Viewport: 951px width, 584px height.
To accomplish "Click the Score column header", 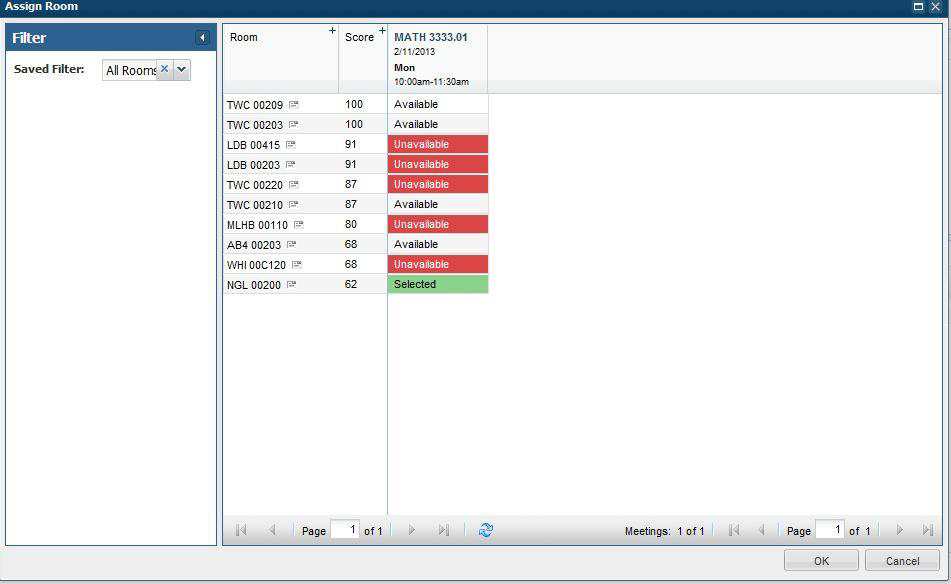I will (x=359, y=37).
